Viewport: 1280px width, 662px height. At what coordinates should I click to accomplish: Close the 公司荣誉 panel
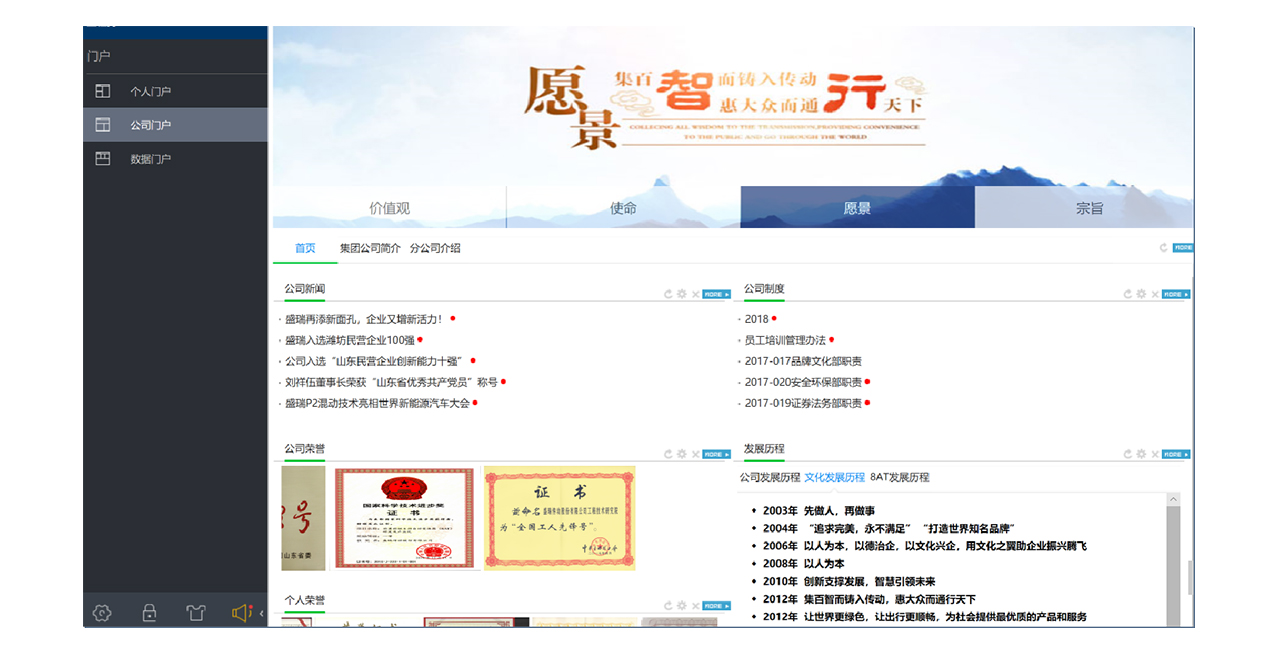695,454
